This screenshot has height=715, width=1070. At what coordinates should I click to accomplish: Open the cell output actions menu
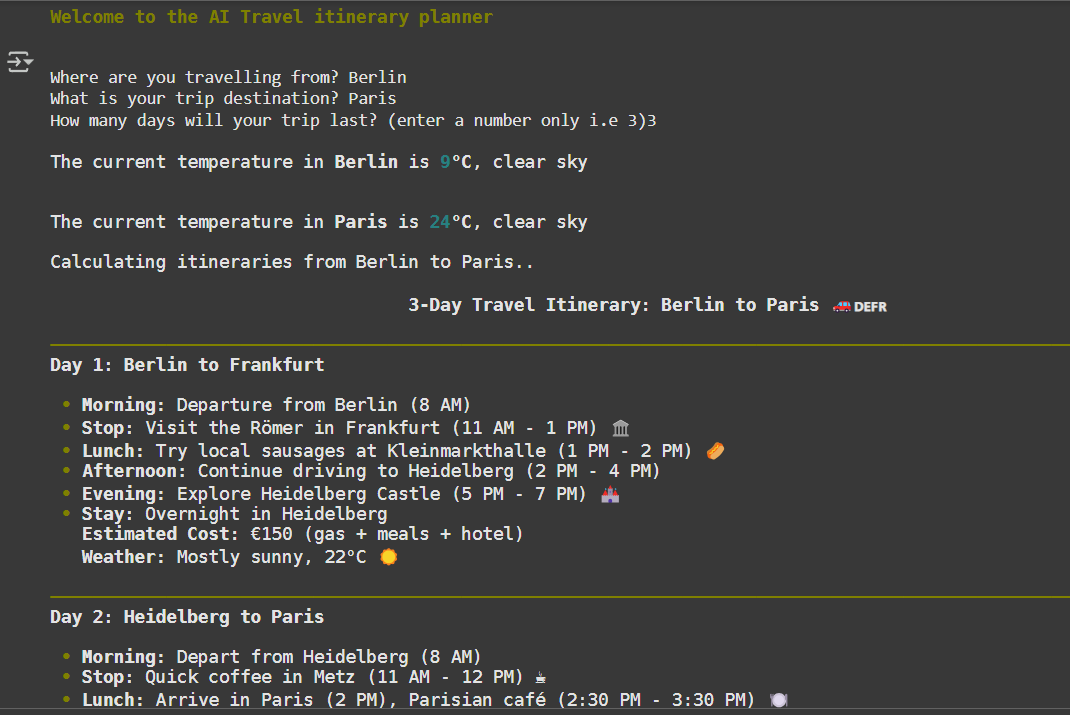pos(20,62)
